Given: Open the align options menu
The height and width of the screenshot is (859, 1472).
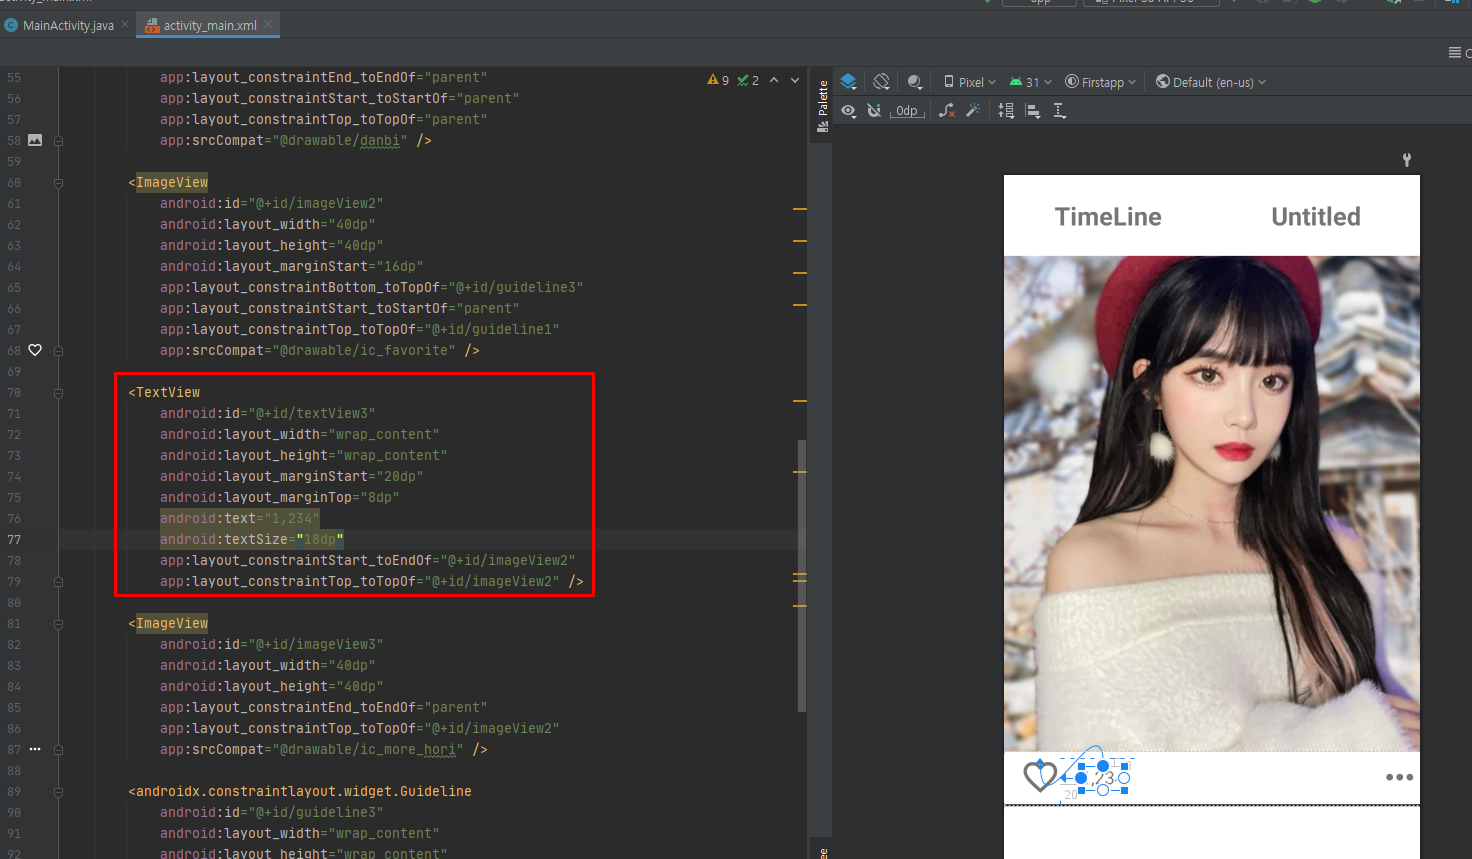Looking at the screenshot, I should pyautogui.click(x=1033, y=111).
